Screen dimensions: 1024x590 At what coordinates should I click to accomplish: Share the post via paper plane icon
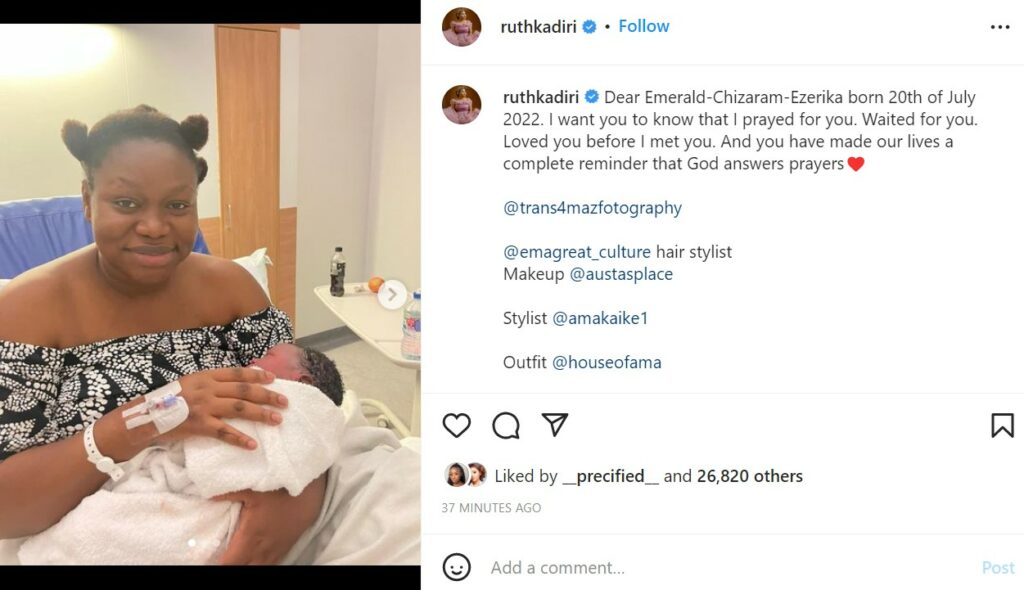(555, 425)
